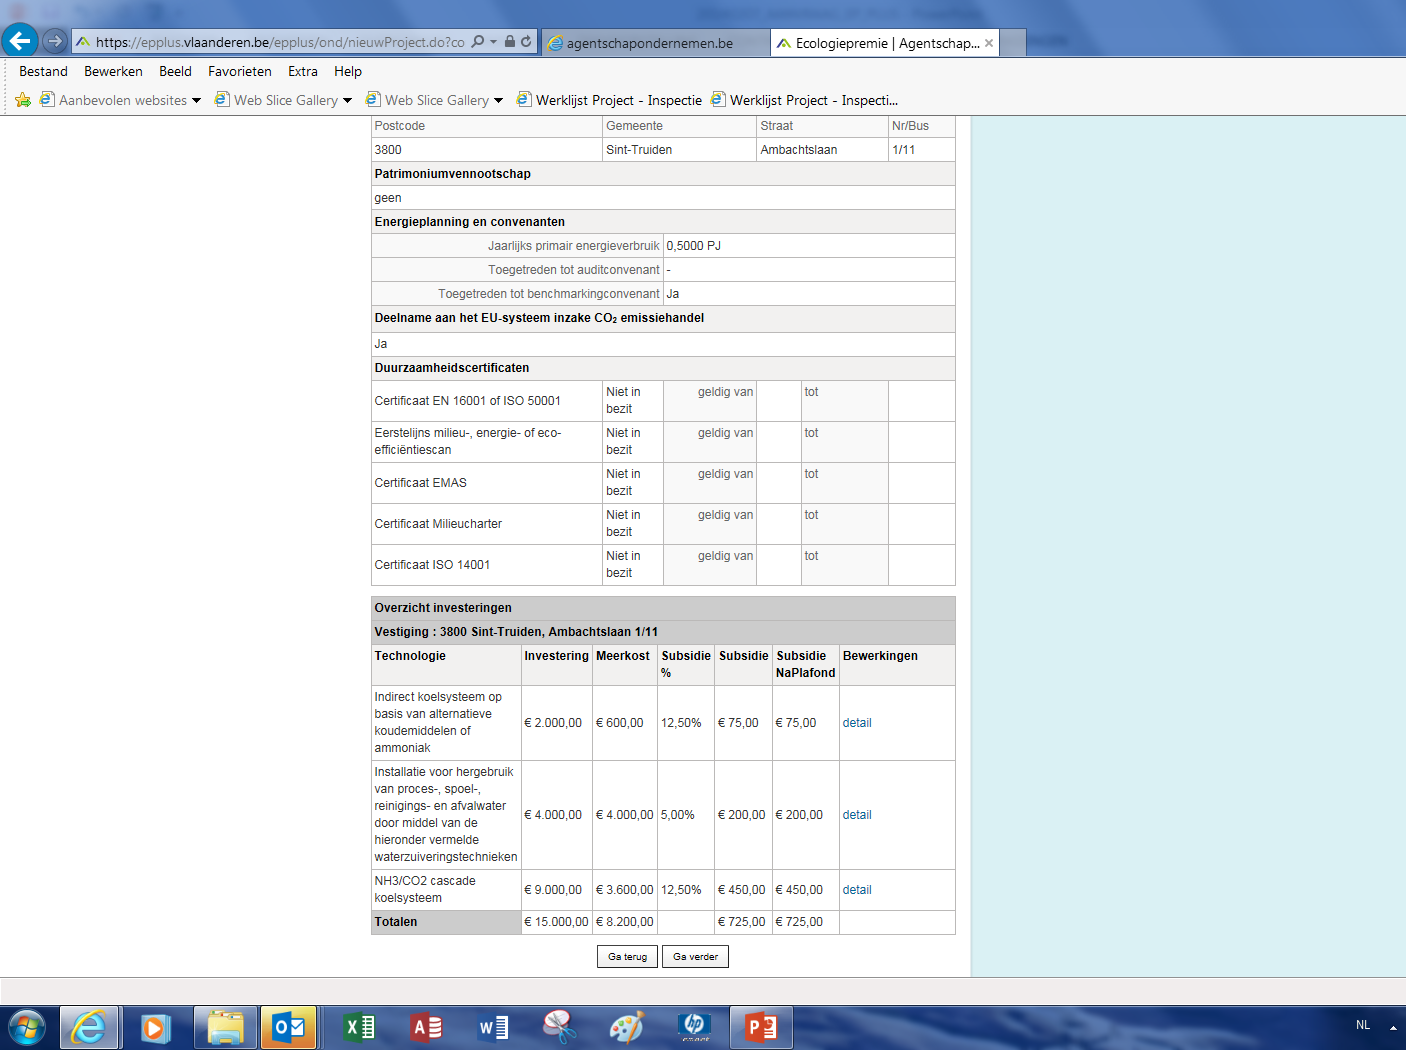Image resolution: width=1406 pixels, height=1050 pixels.
Task: Open the Favorieten menu
Action: pos(240,71)
